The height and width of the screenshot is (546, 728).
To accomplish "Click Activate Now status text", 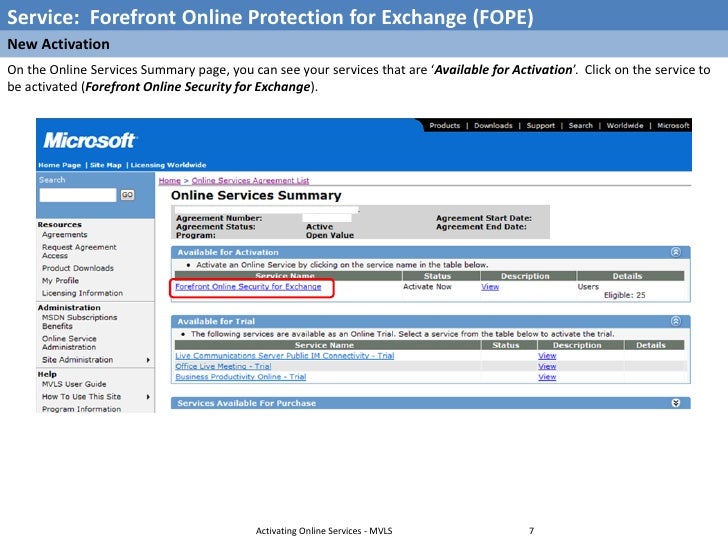I will click(427, 287).
